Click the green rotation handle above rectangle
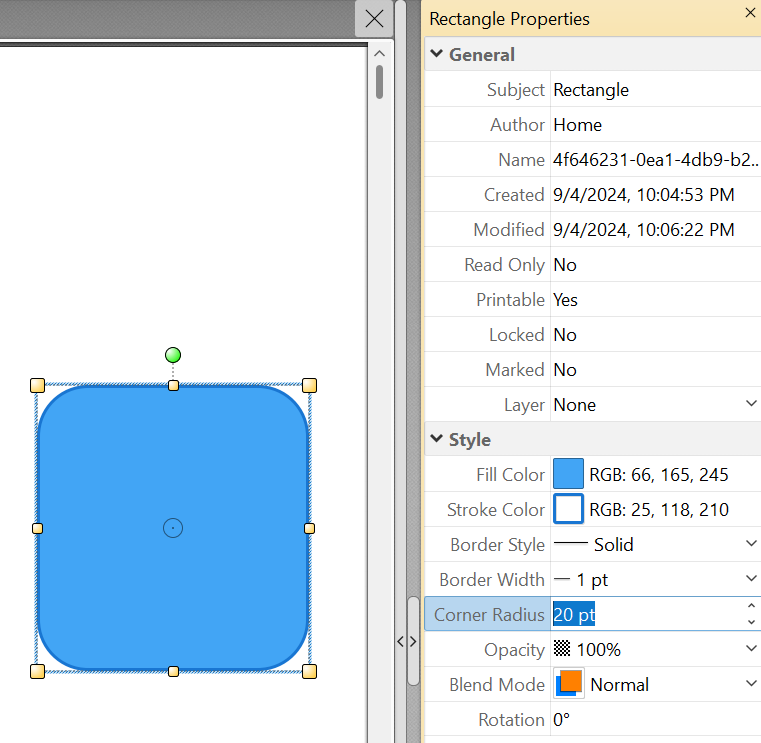 (x=173, y=355)
